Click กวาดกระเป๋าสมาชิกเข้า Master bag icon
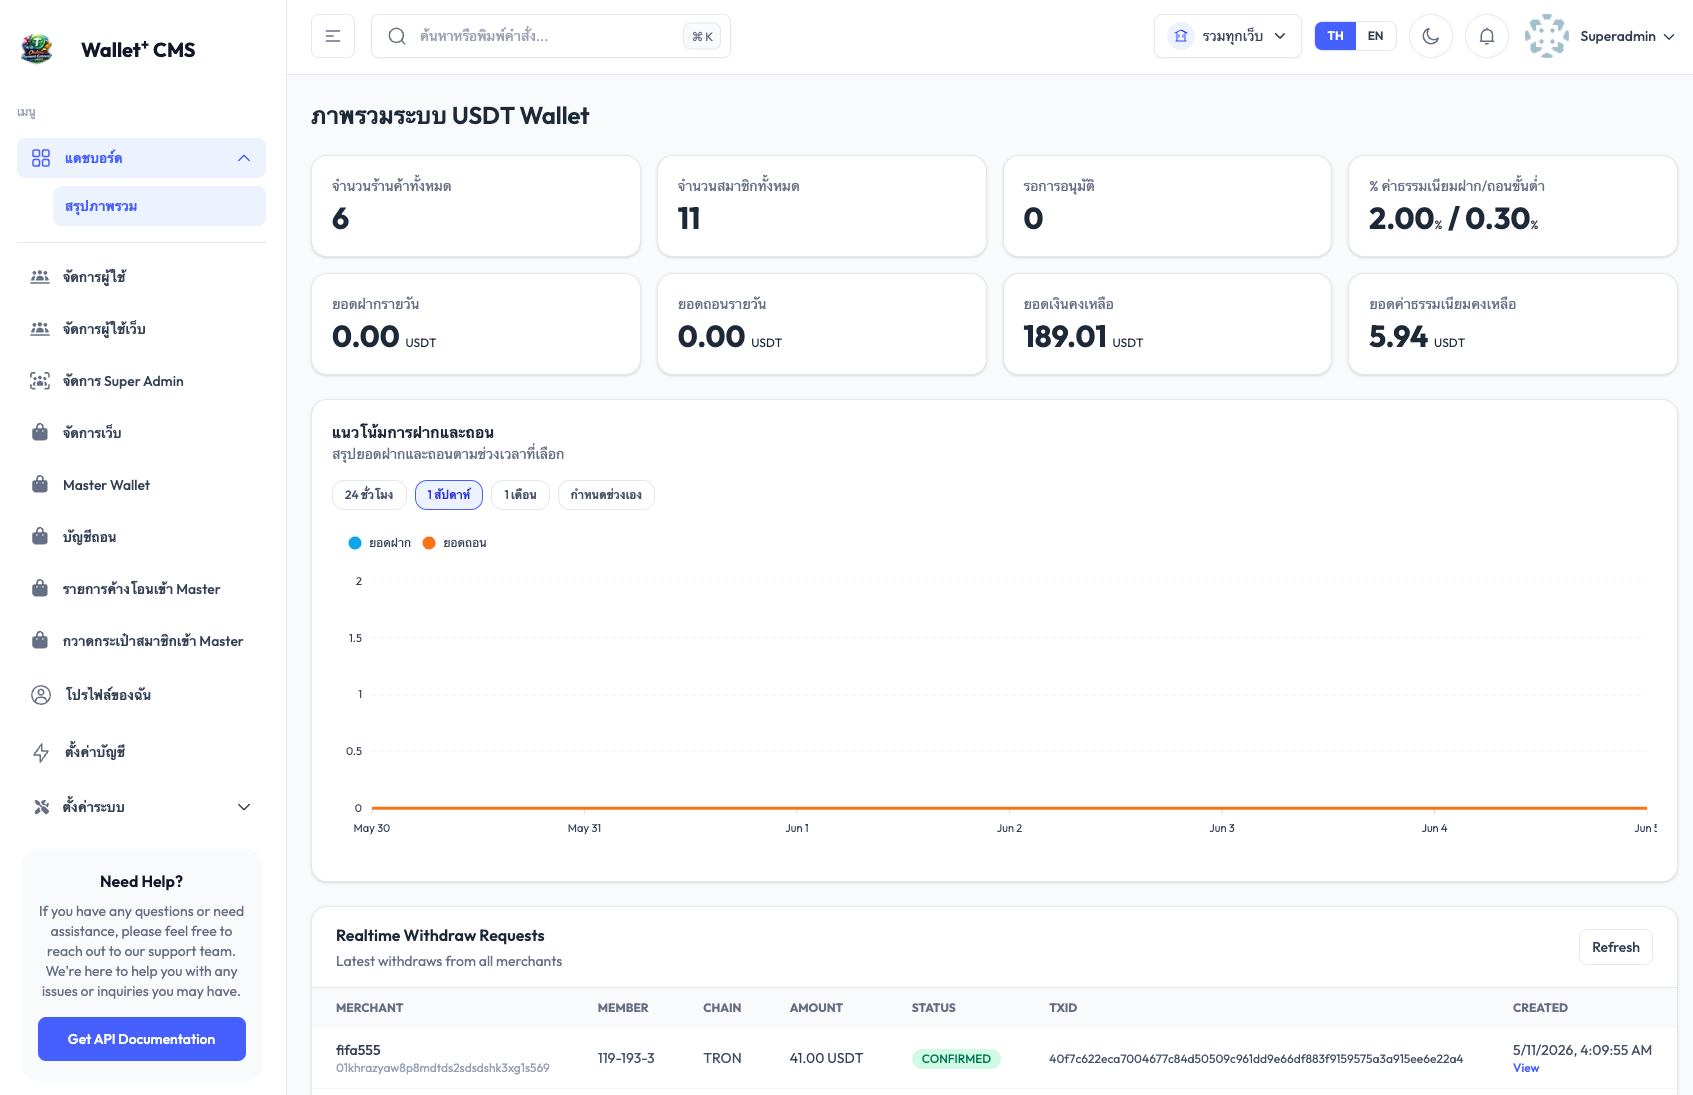 40,641
